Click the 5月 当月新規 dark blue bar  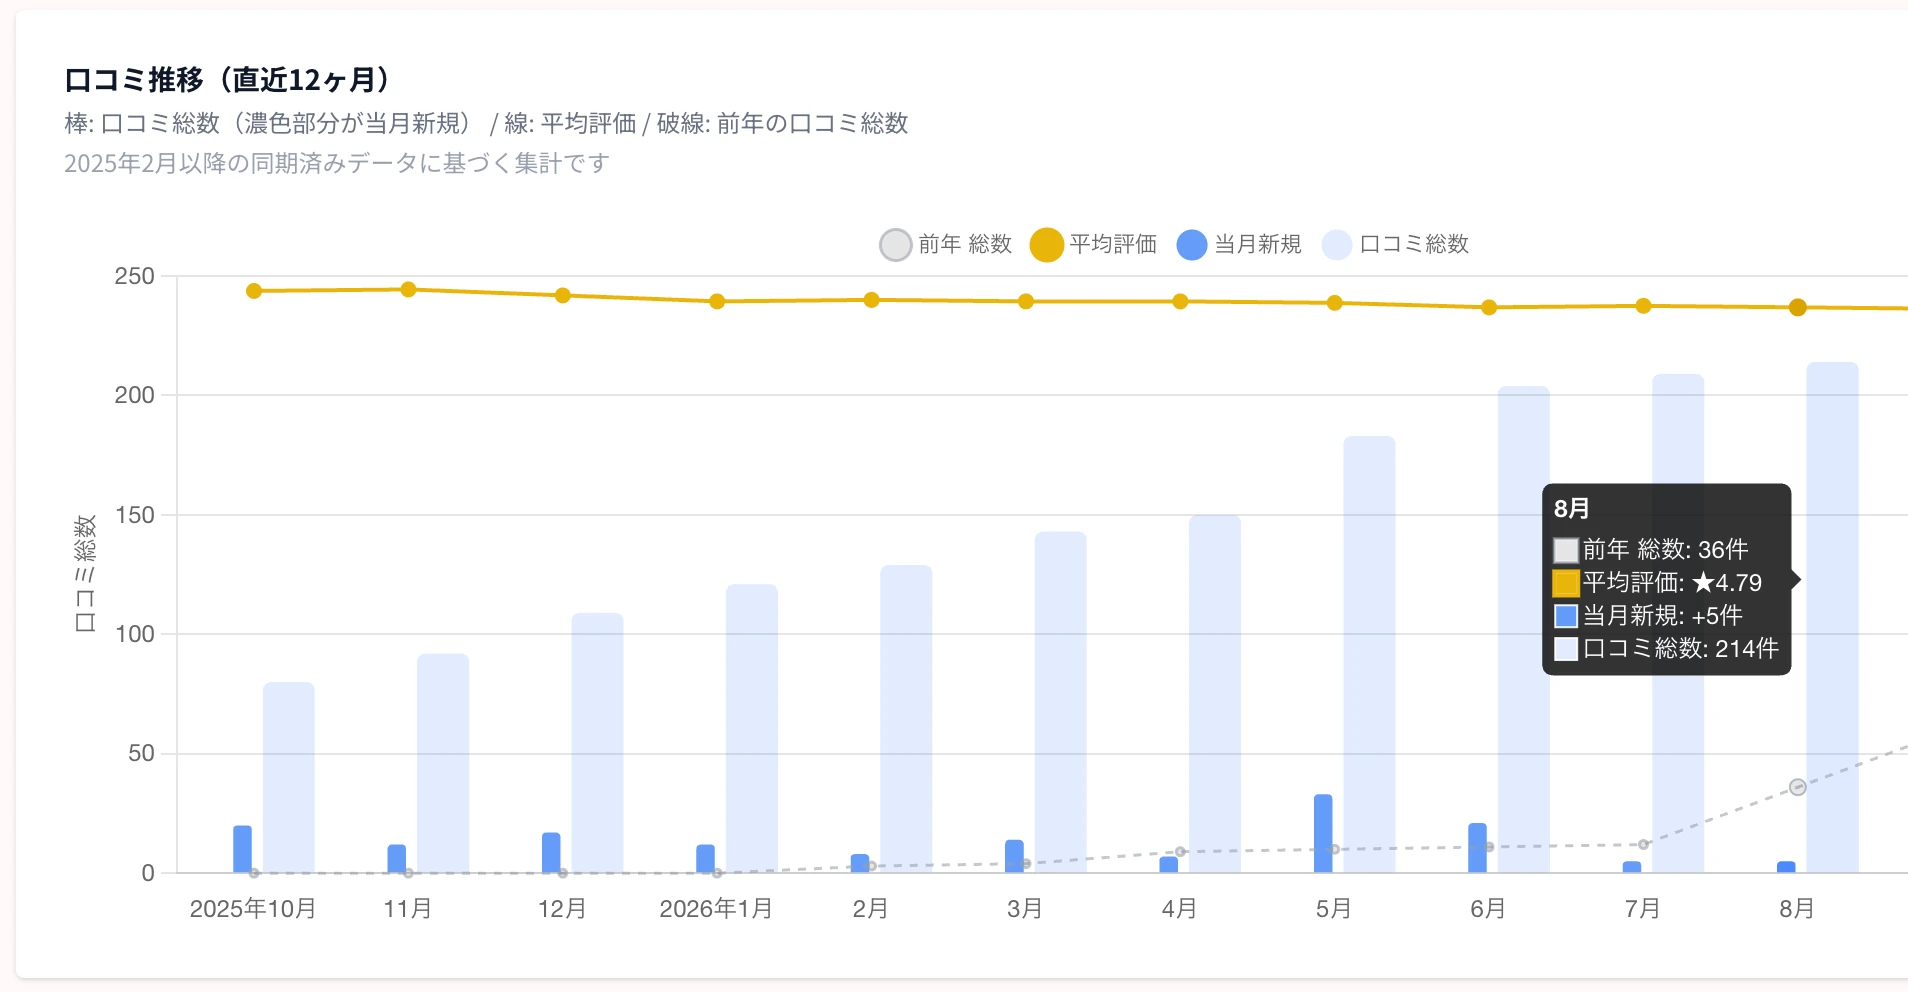click(1323, 833)
